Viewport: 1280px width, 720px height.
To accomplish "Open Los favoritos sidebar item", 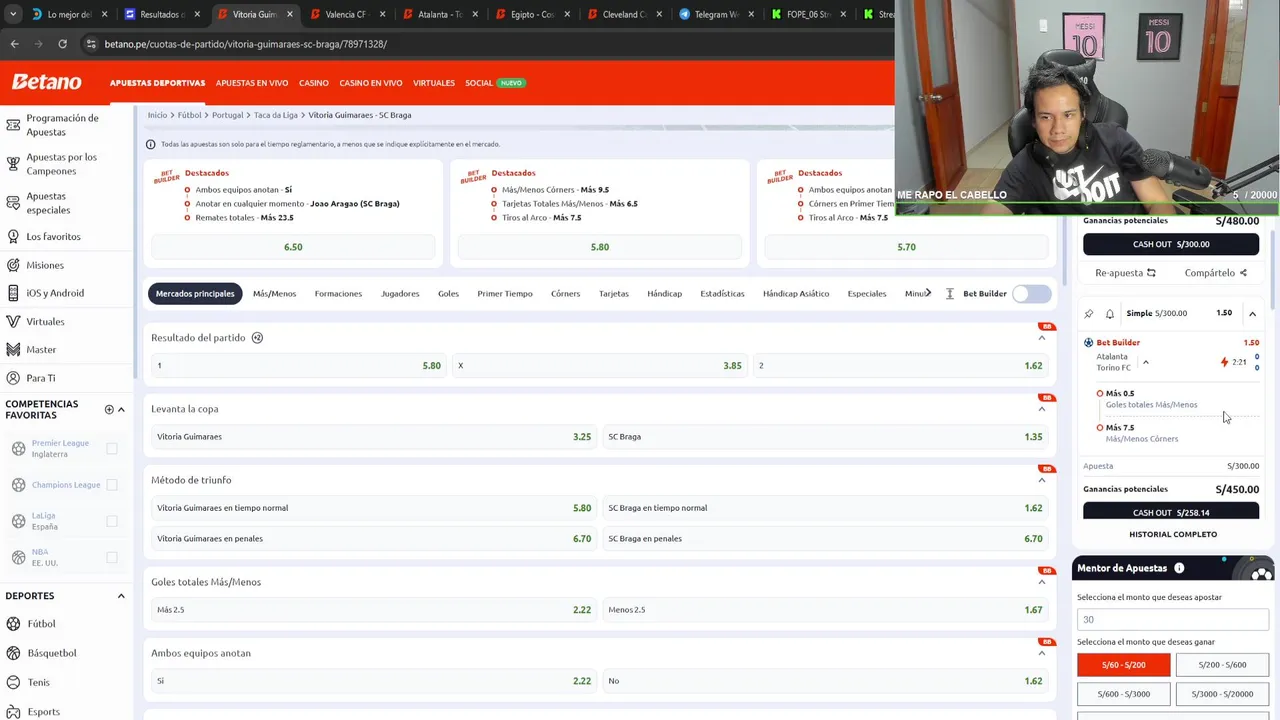I will [53, 237].
